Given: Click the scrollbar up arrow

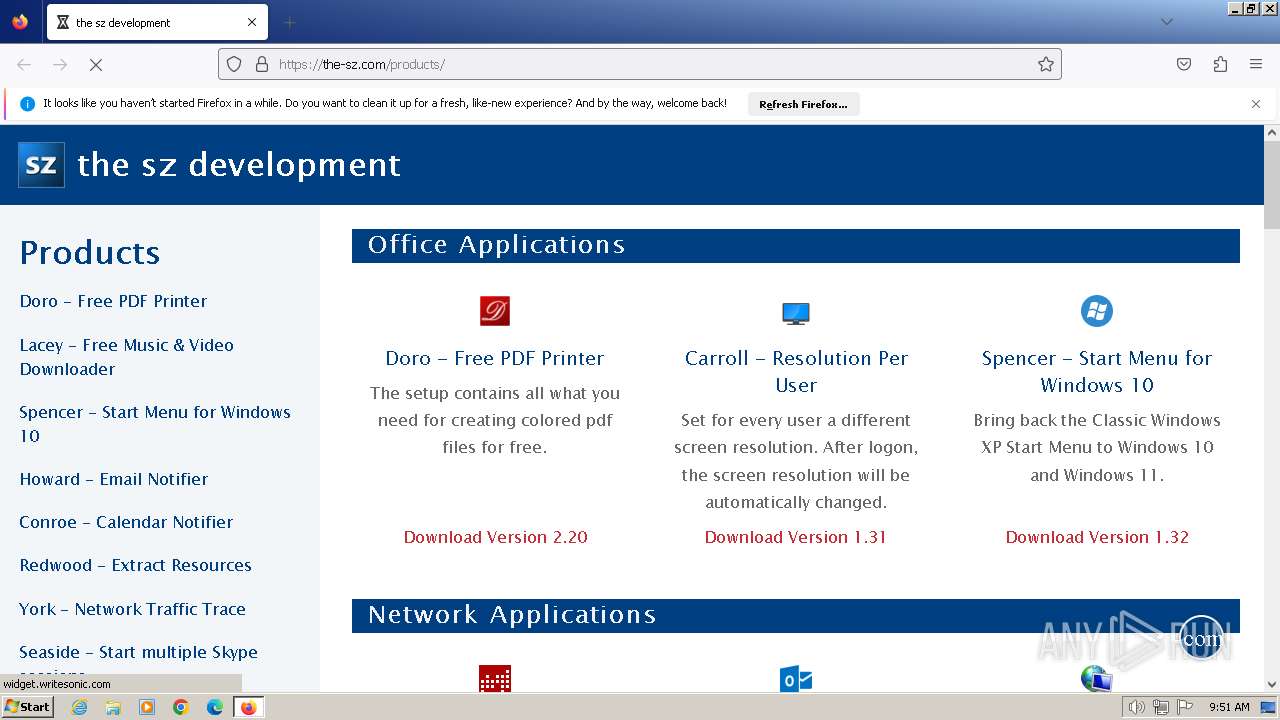Looking at the screenshot, I should point(1272,132).
